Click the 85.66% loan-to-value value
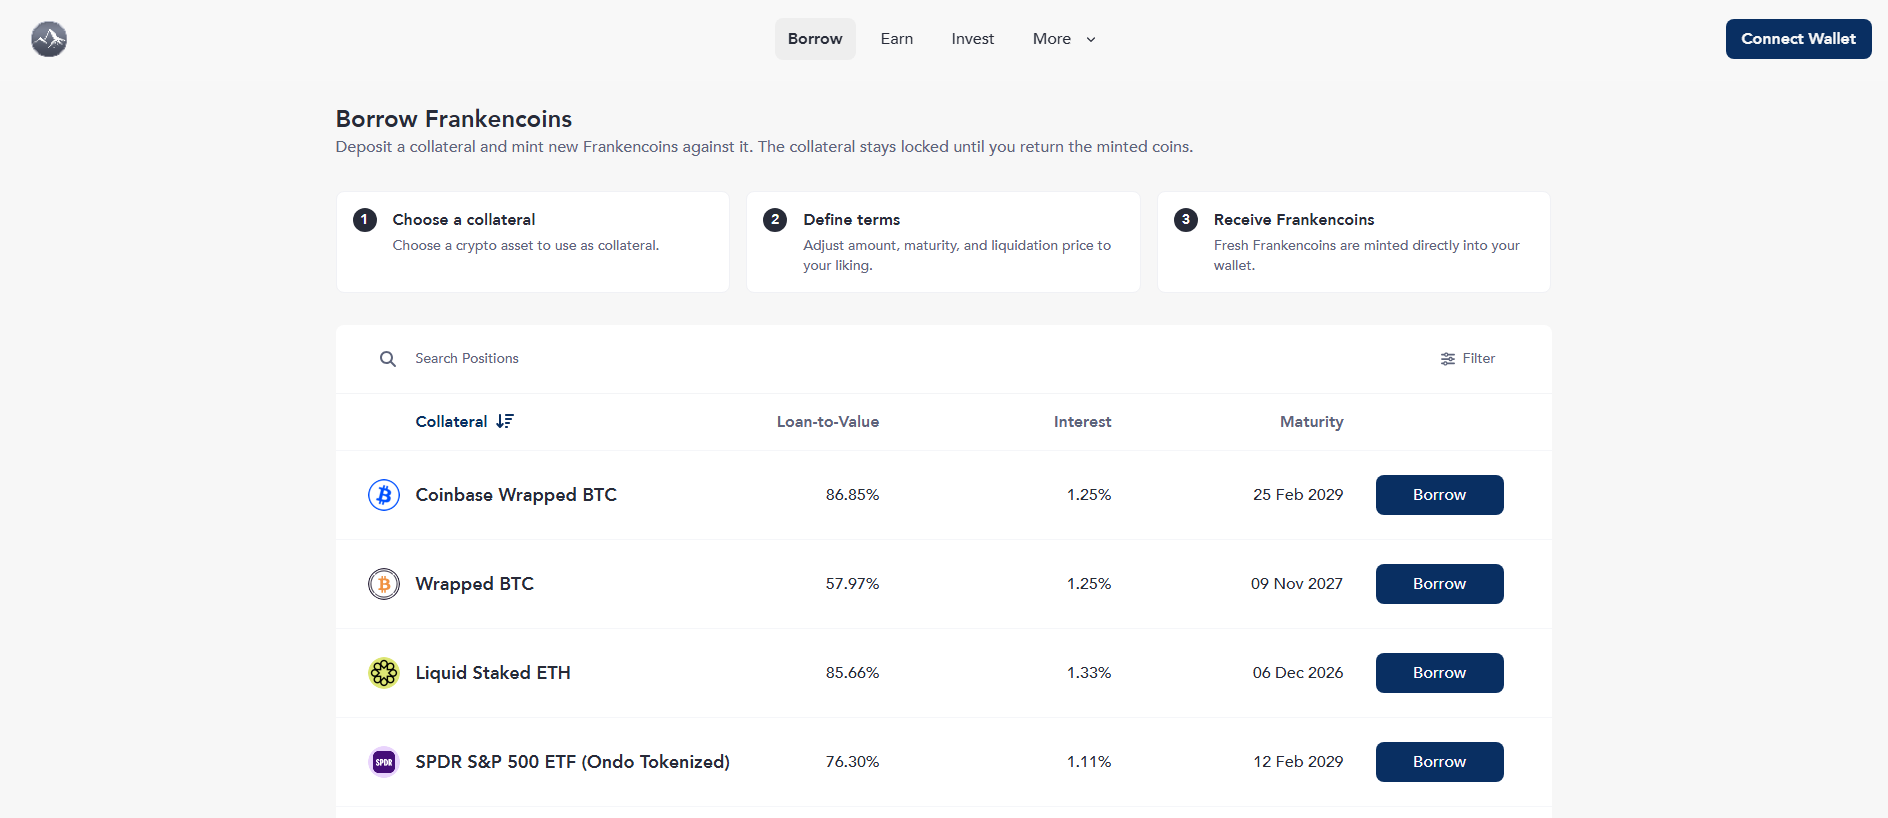Screen dimensions: 1888x818 (852, 673)
